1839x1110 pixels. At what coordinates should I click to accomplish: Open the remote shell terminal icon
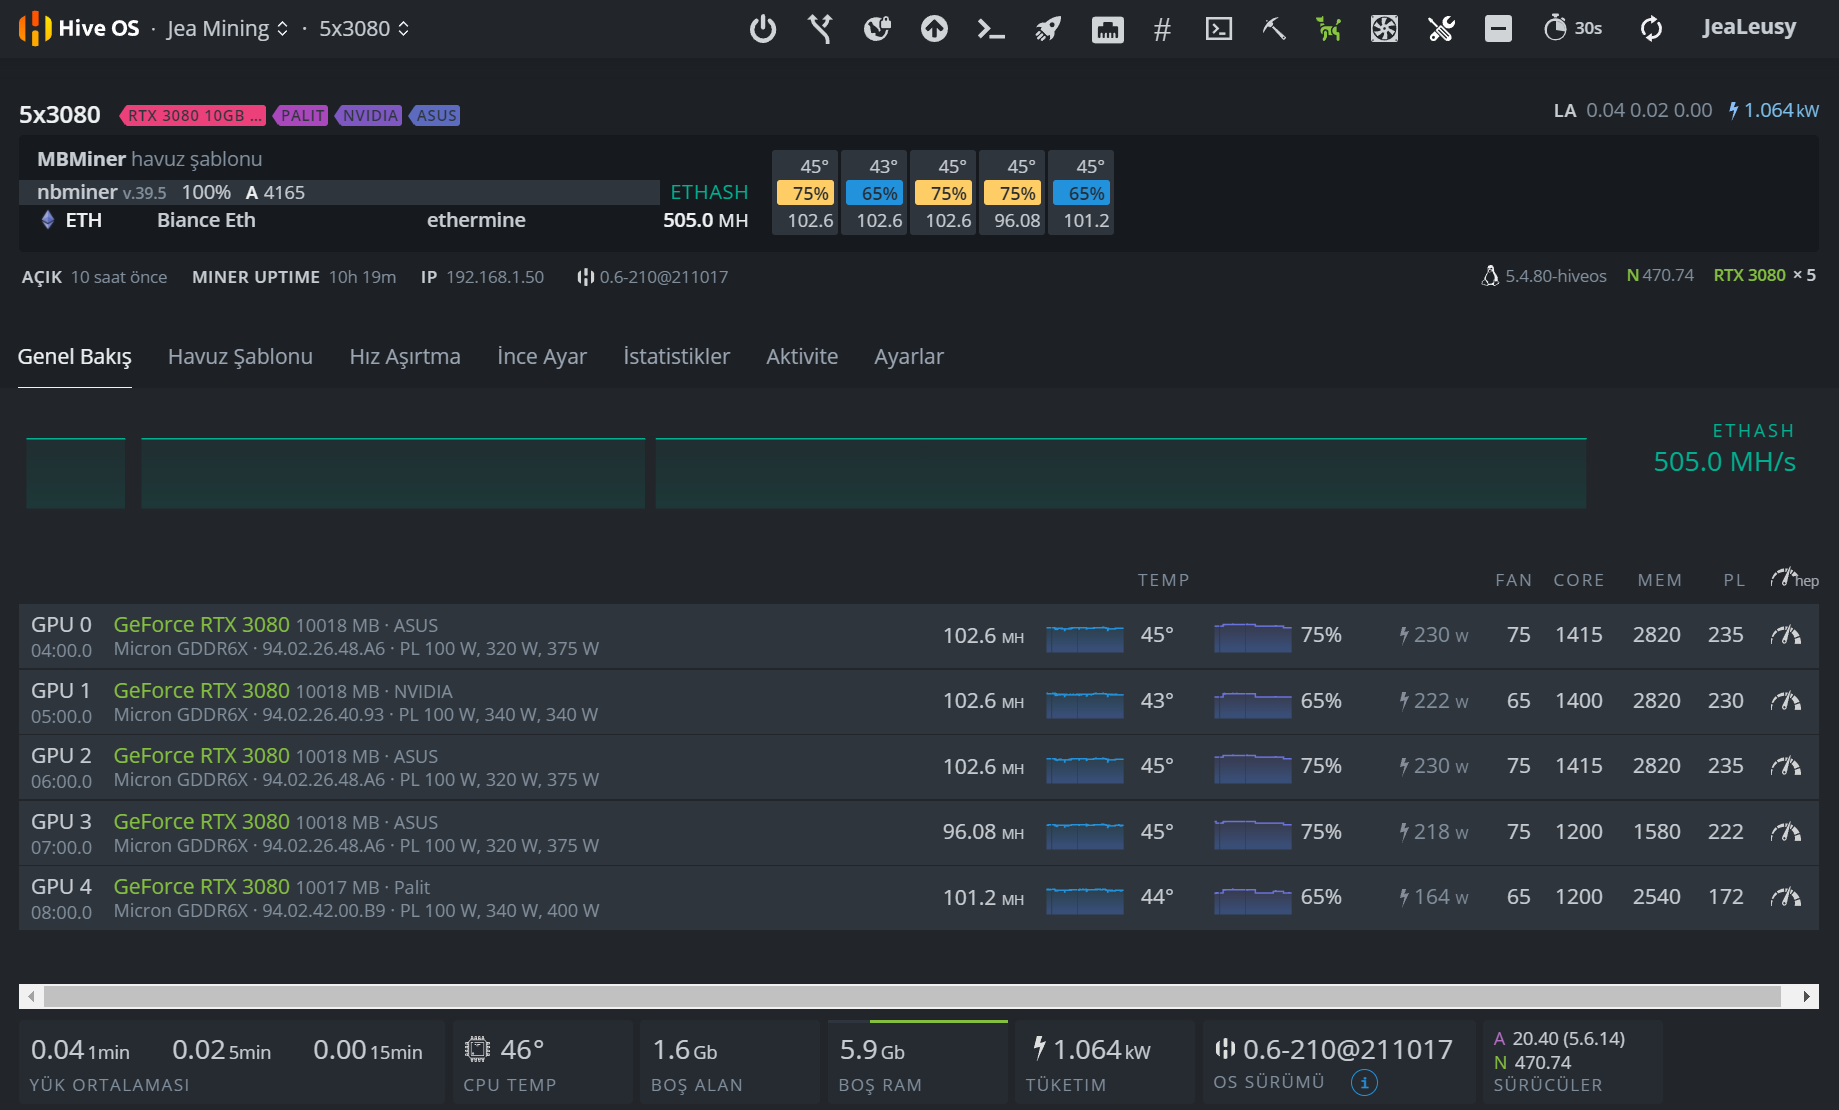pos(1219,29)
